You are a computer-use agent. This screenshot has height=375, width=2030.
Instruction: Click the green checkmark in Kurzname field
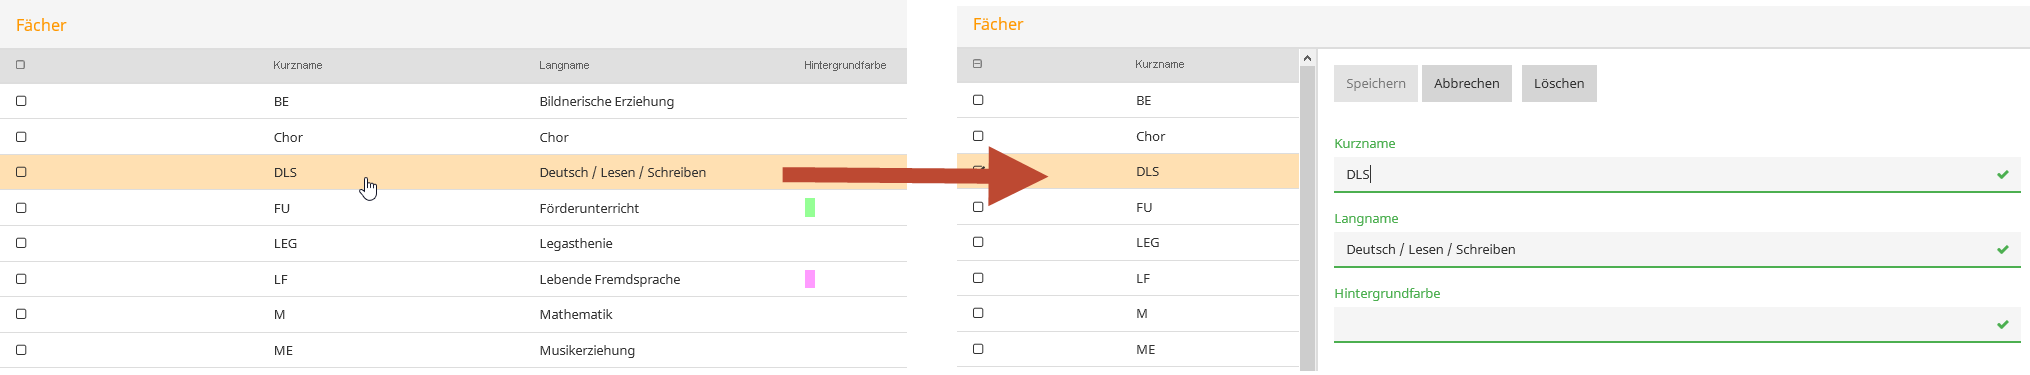tap(2003, 175)
